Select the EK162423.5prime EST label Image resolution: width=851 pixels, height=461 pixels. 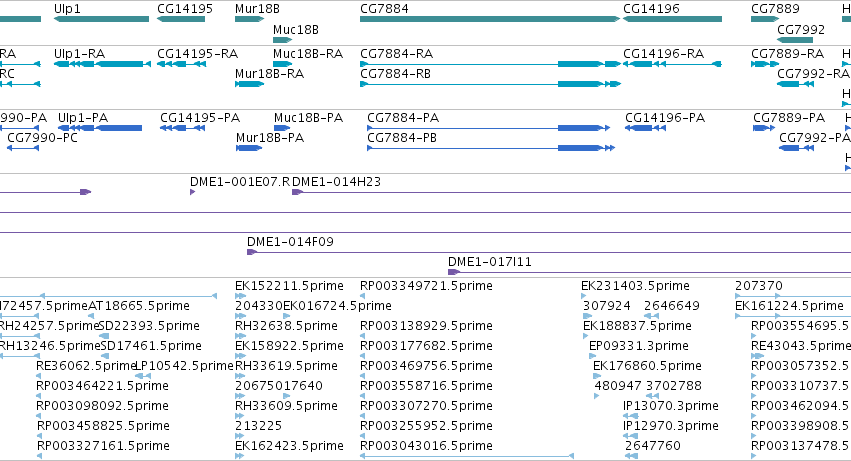click(289, 446)
